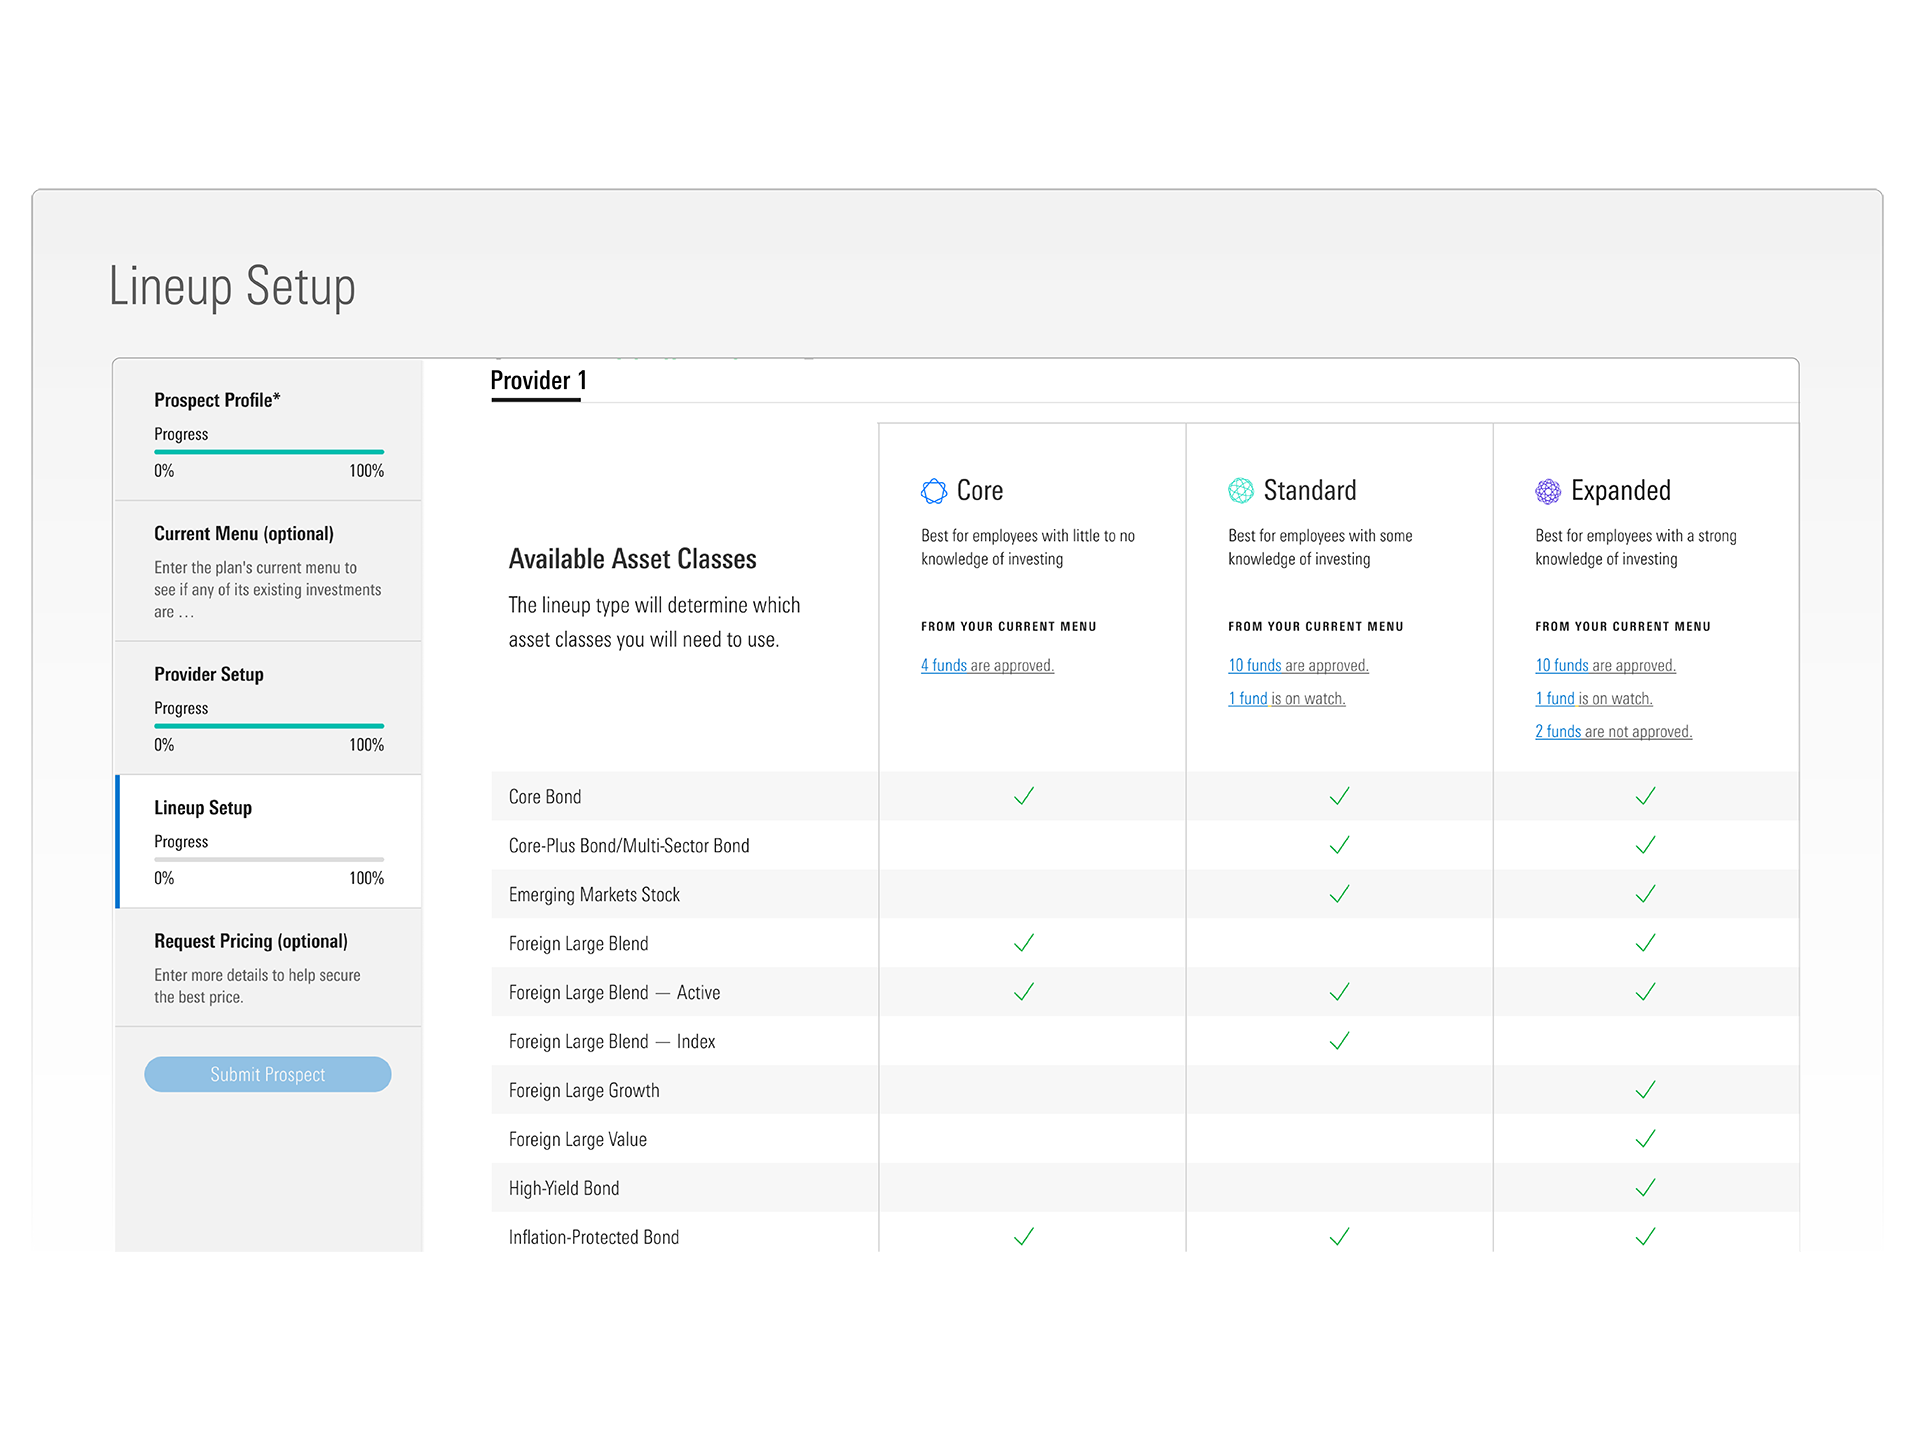Click Foreign Large Growth checkmark under Expanded
The image size is (1920, 1440).
tap(1645, 1090)
